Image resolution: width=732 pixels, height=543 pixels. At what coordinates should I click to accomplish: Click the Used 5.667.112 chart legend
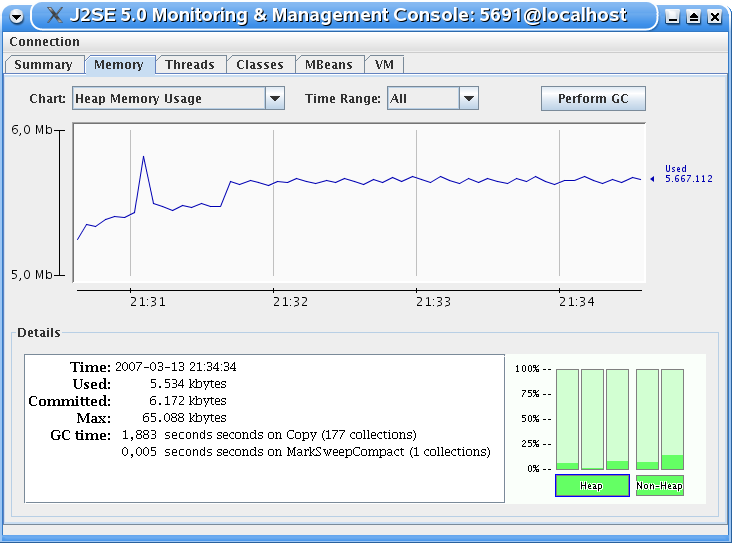pyautogui.click(x=689, y=174)
